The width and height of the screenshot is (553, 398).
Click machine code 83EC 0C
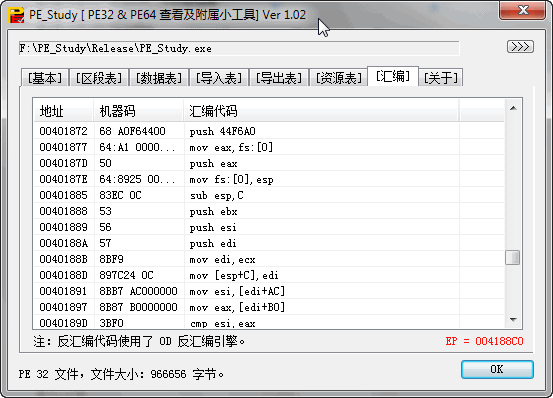point(120,195)
